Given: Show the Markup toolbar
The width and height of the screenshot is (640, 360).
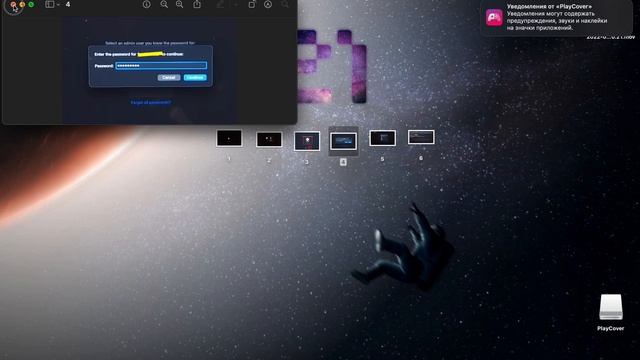Looking at the screenshot, I should [268, 4].
